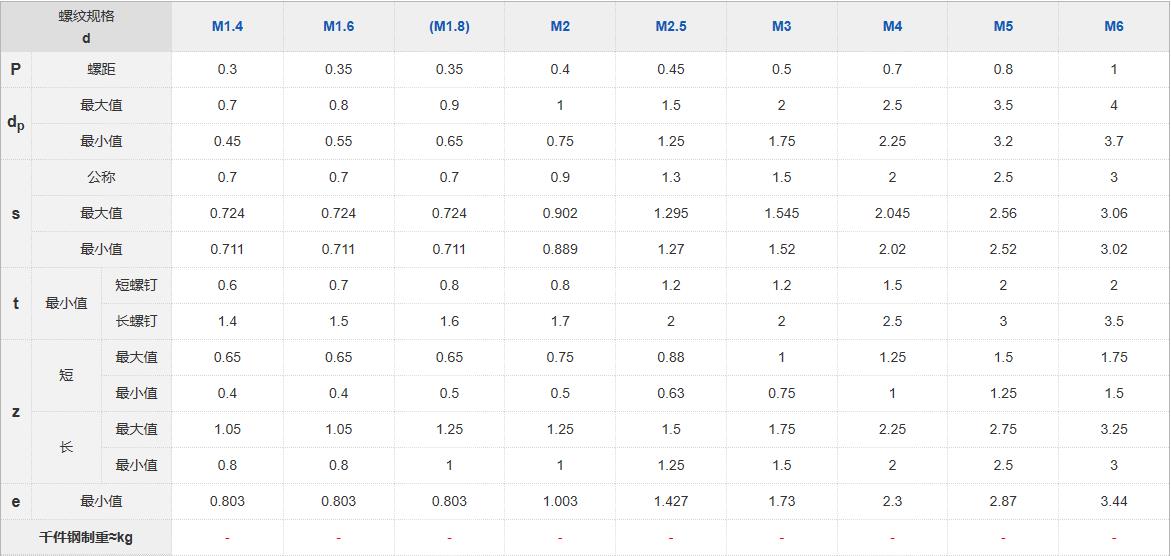Screen dimensions: 1171x556
Task: Select the 螺距 row label
Action: pos(101,69)
